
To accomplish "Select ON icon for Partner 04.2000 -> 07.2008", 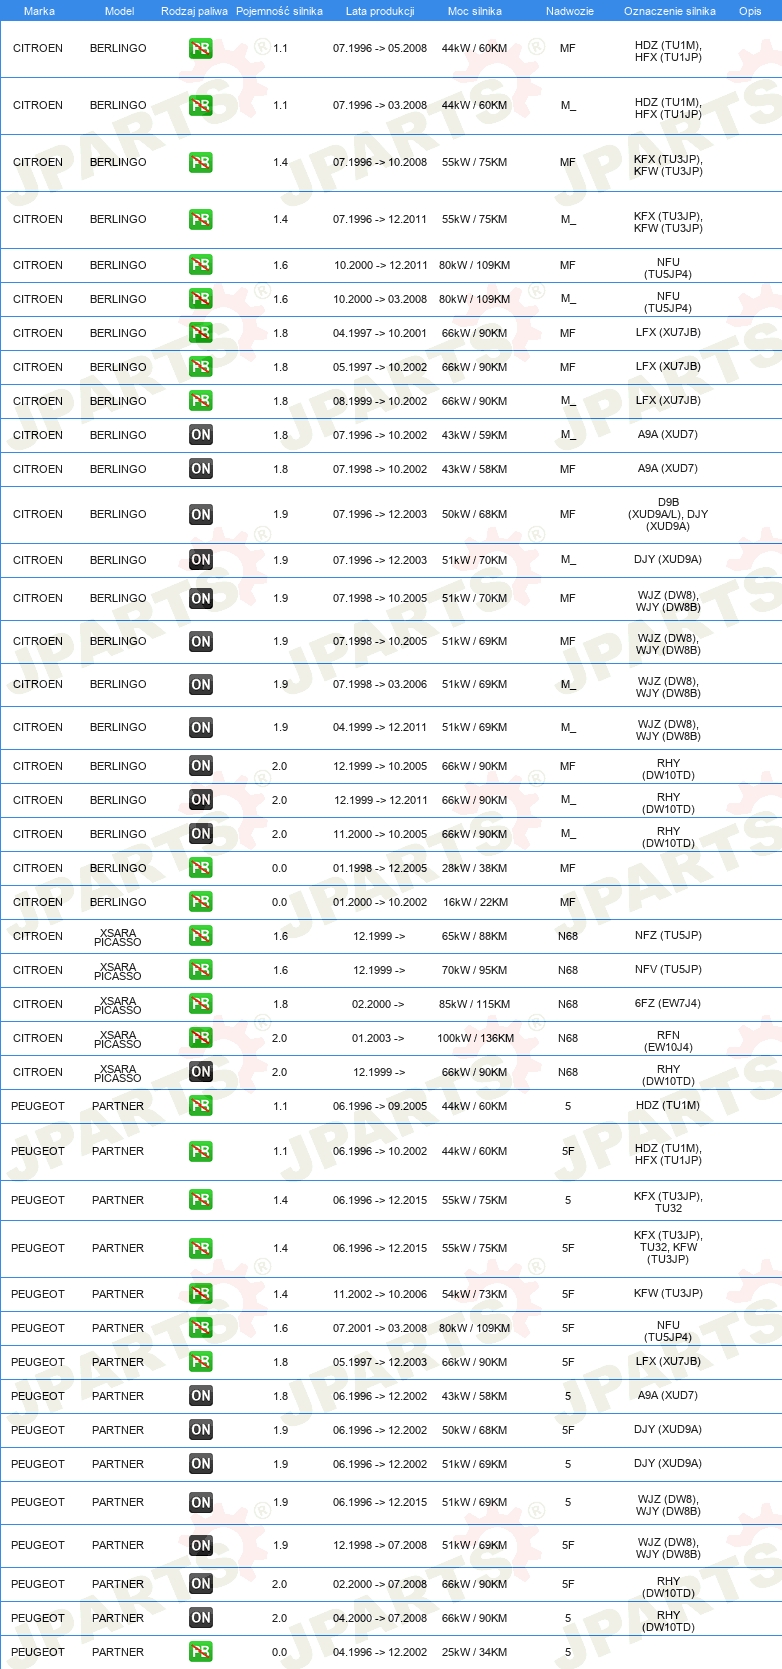I will coord(201,1618).
